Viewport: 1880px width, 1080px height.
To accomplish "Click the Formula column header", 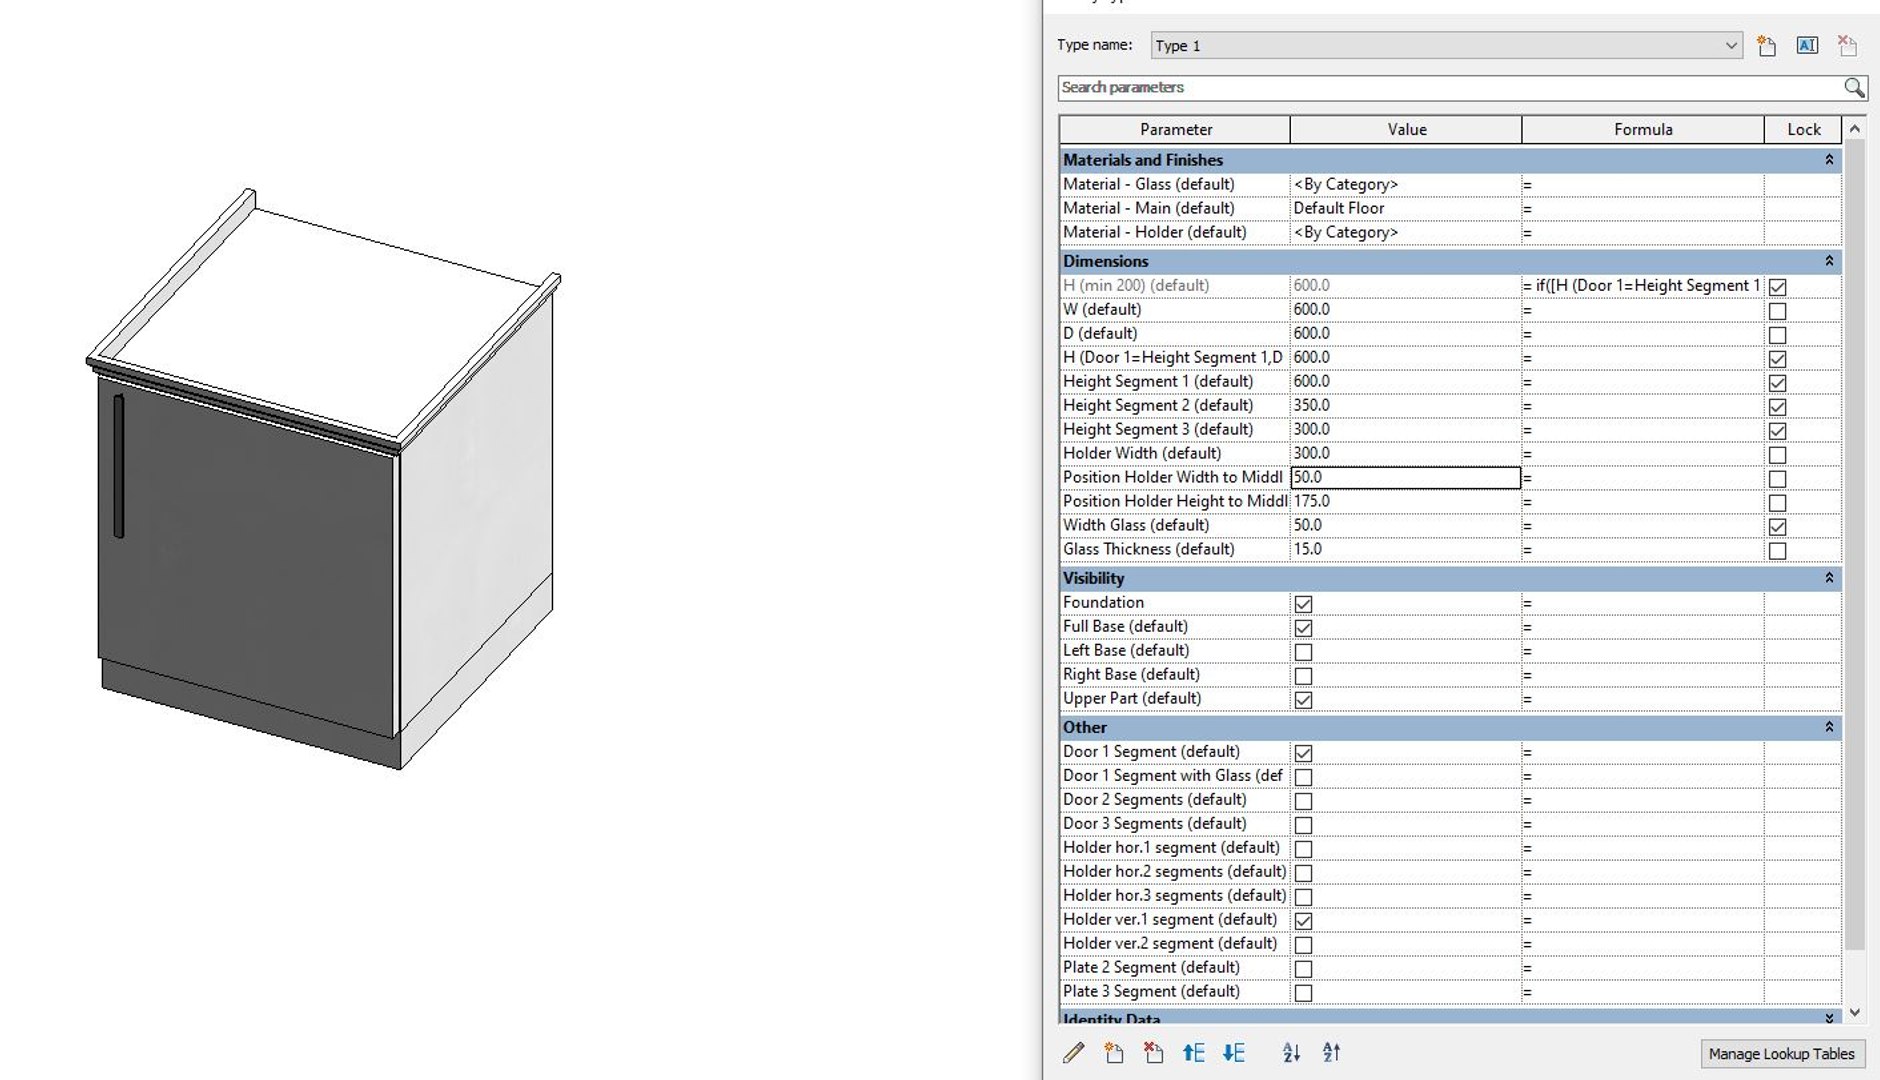I will (x=1642, y=130).
